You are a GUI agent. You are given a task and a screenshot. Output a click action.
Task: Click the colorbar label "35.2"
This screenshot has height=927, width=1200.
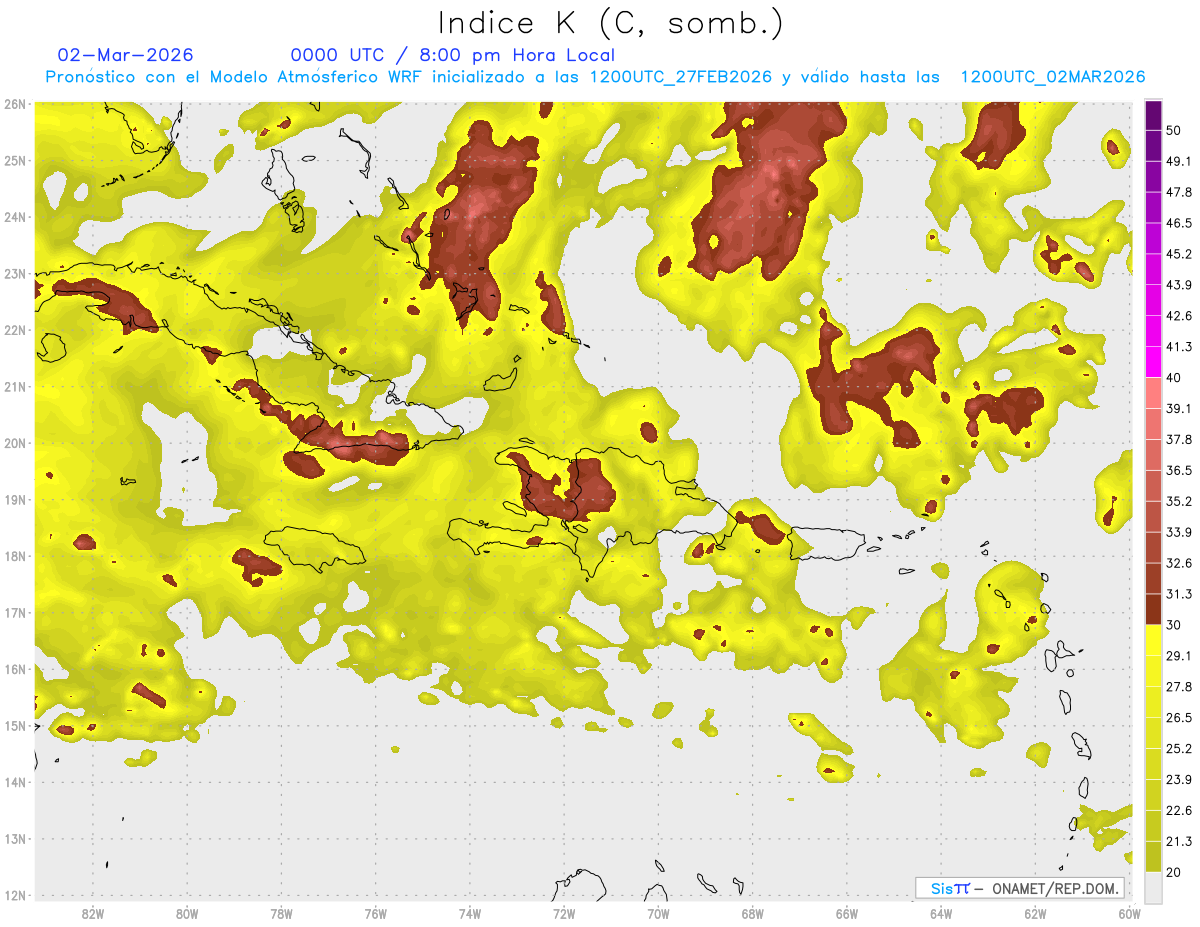1179,501
